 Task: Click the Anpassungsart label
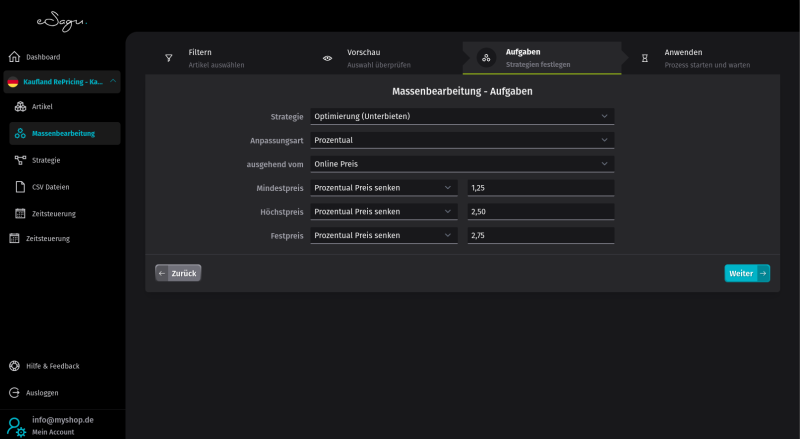(277, 140)
